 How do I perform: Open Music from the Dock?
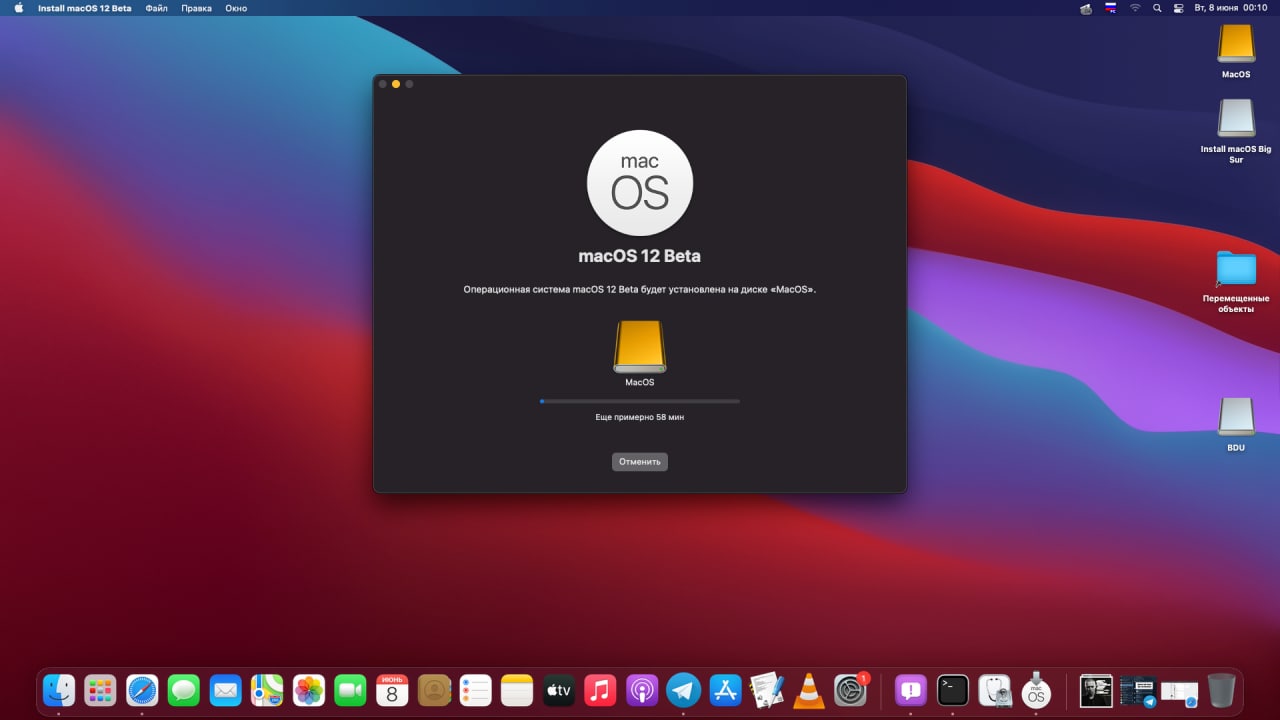[600, 690]
